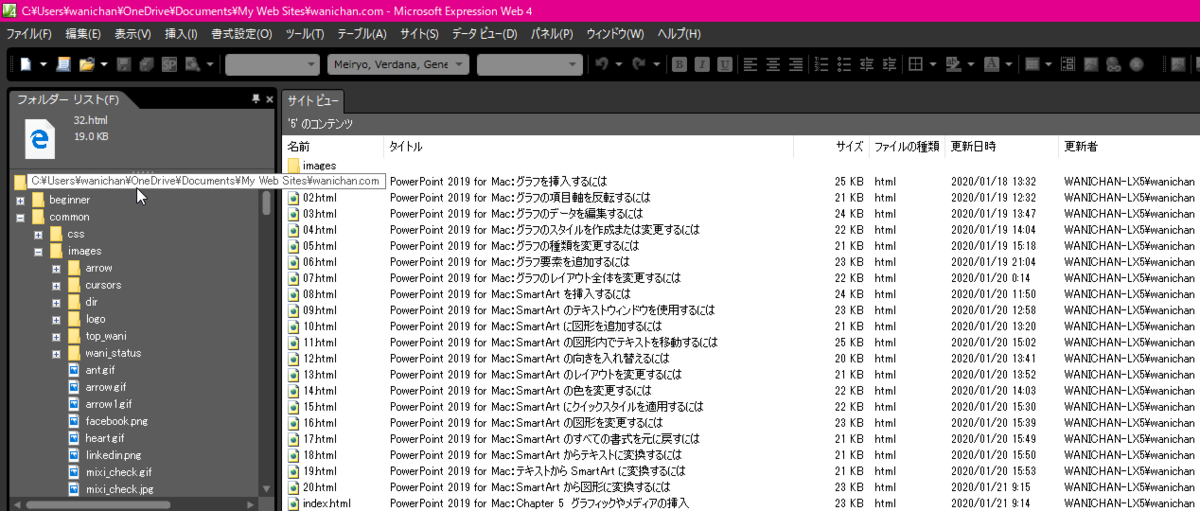Select the index.html file in the site view list
Viewport: 1200px width, 511px height.
point(320,503)
